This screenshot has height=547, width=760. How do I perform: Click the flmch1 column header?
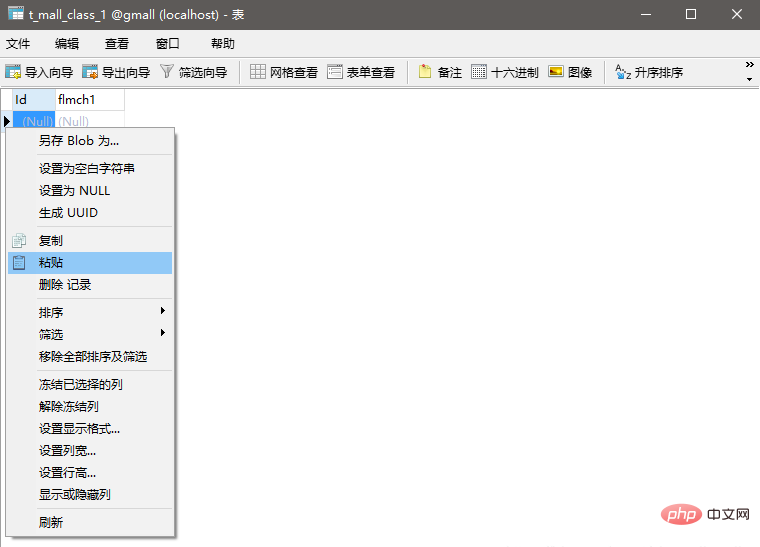point(90,100)
